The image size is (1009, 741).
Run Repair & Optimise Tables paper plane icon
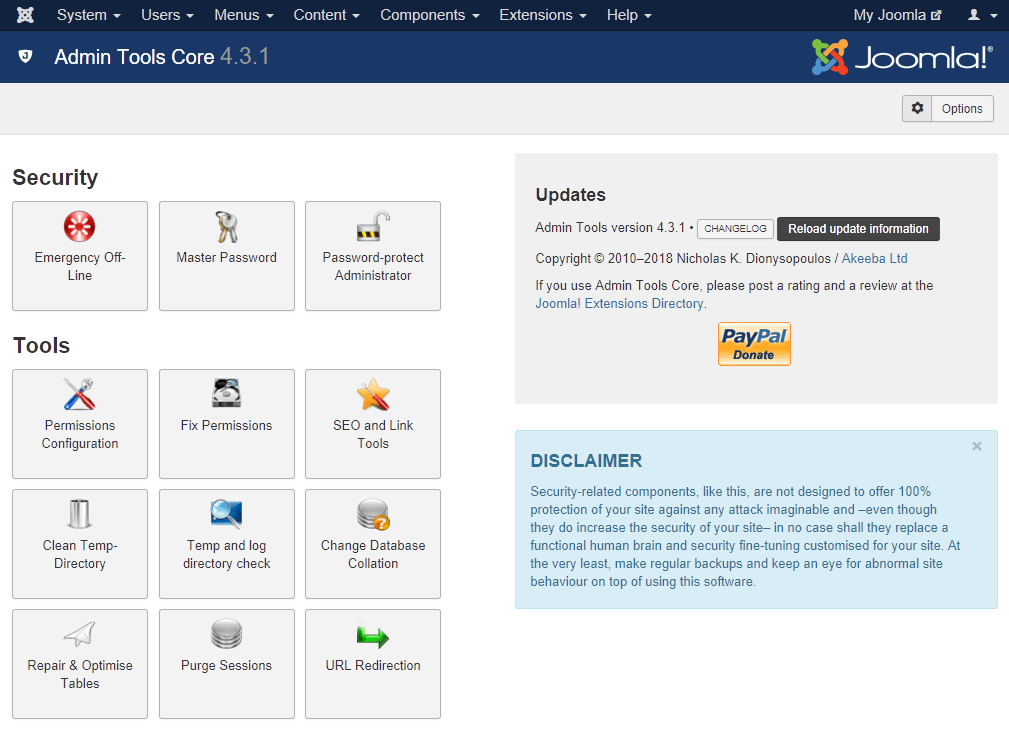point(80,634)
